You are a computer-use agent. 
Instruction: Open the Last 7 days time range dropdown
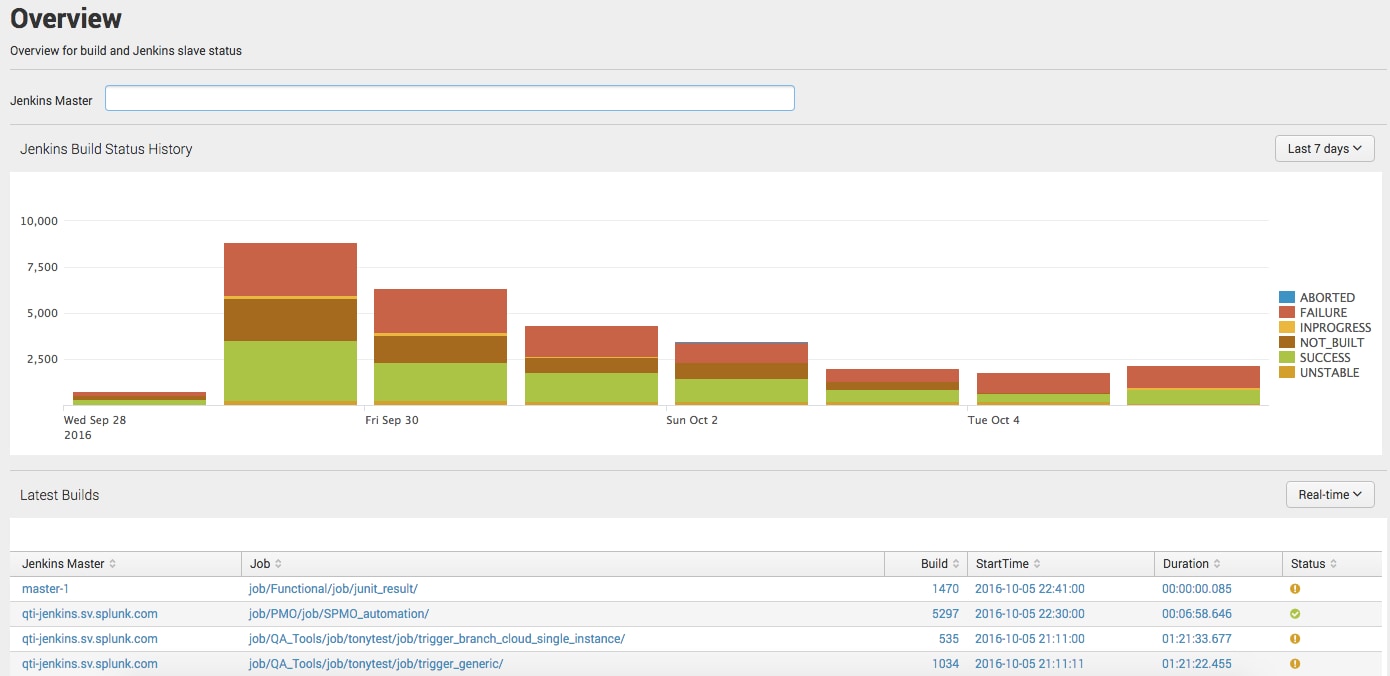1324,149
